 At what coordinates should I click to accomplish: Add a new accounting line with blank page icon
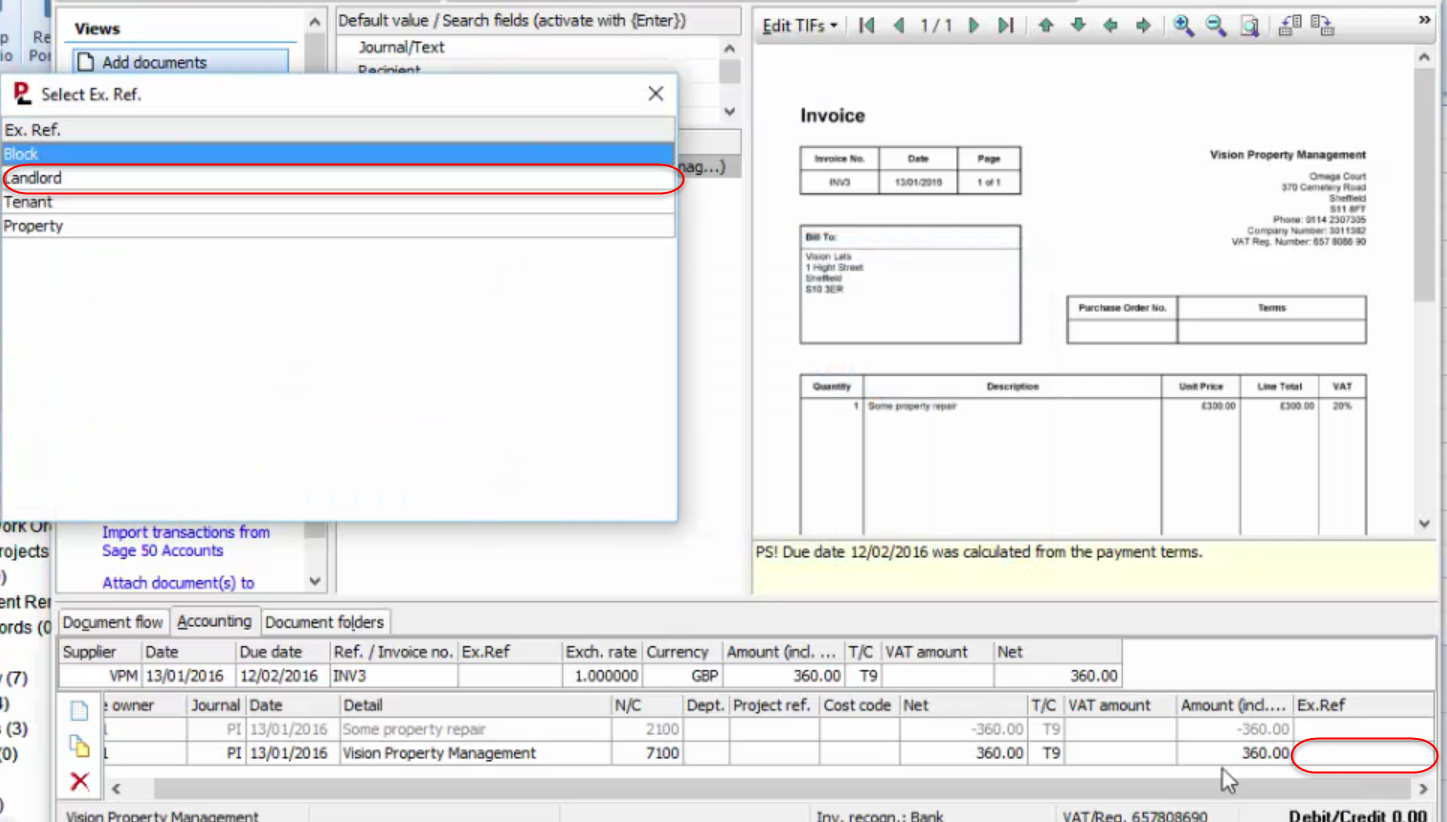[x=79, y=710]
